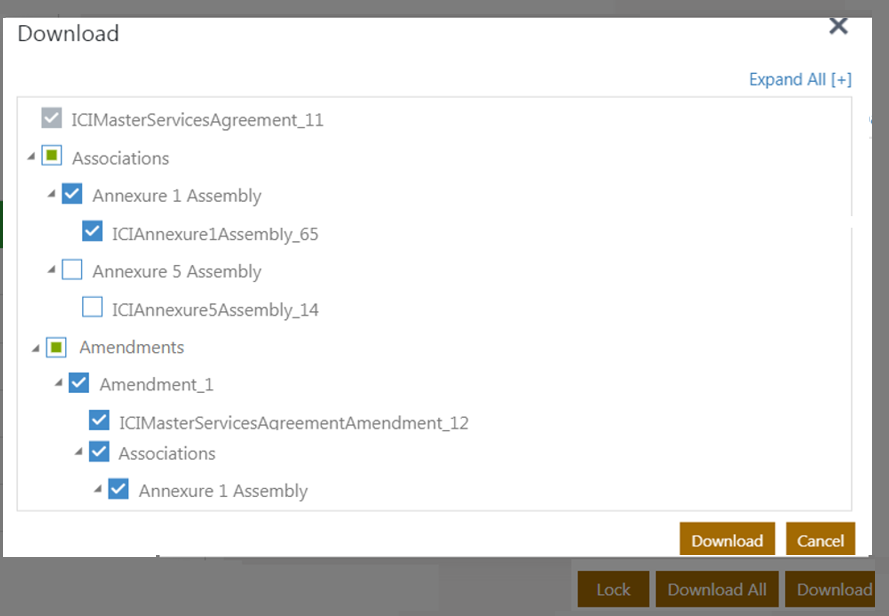Select the ICIAnnexure5Assembly_14 tree item label
Image resolution: width=889 pixels, height=616 pixels.
(215, 310)
